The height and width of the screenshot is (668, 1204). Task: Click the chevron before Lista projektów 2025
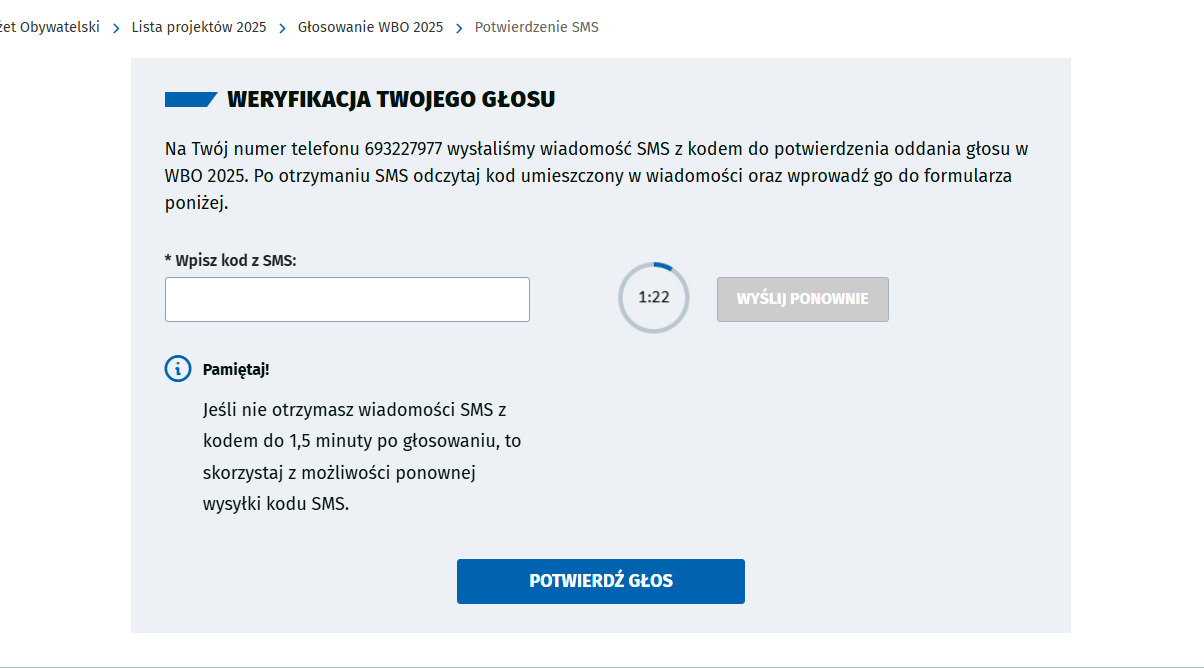click(116, 28)
